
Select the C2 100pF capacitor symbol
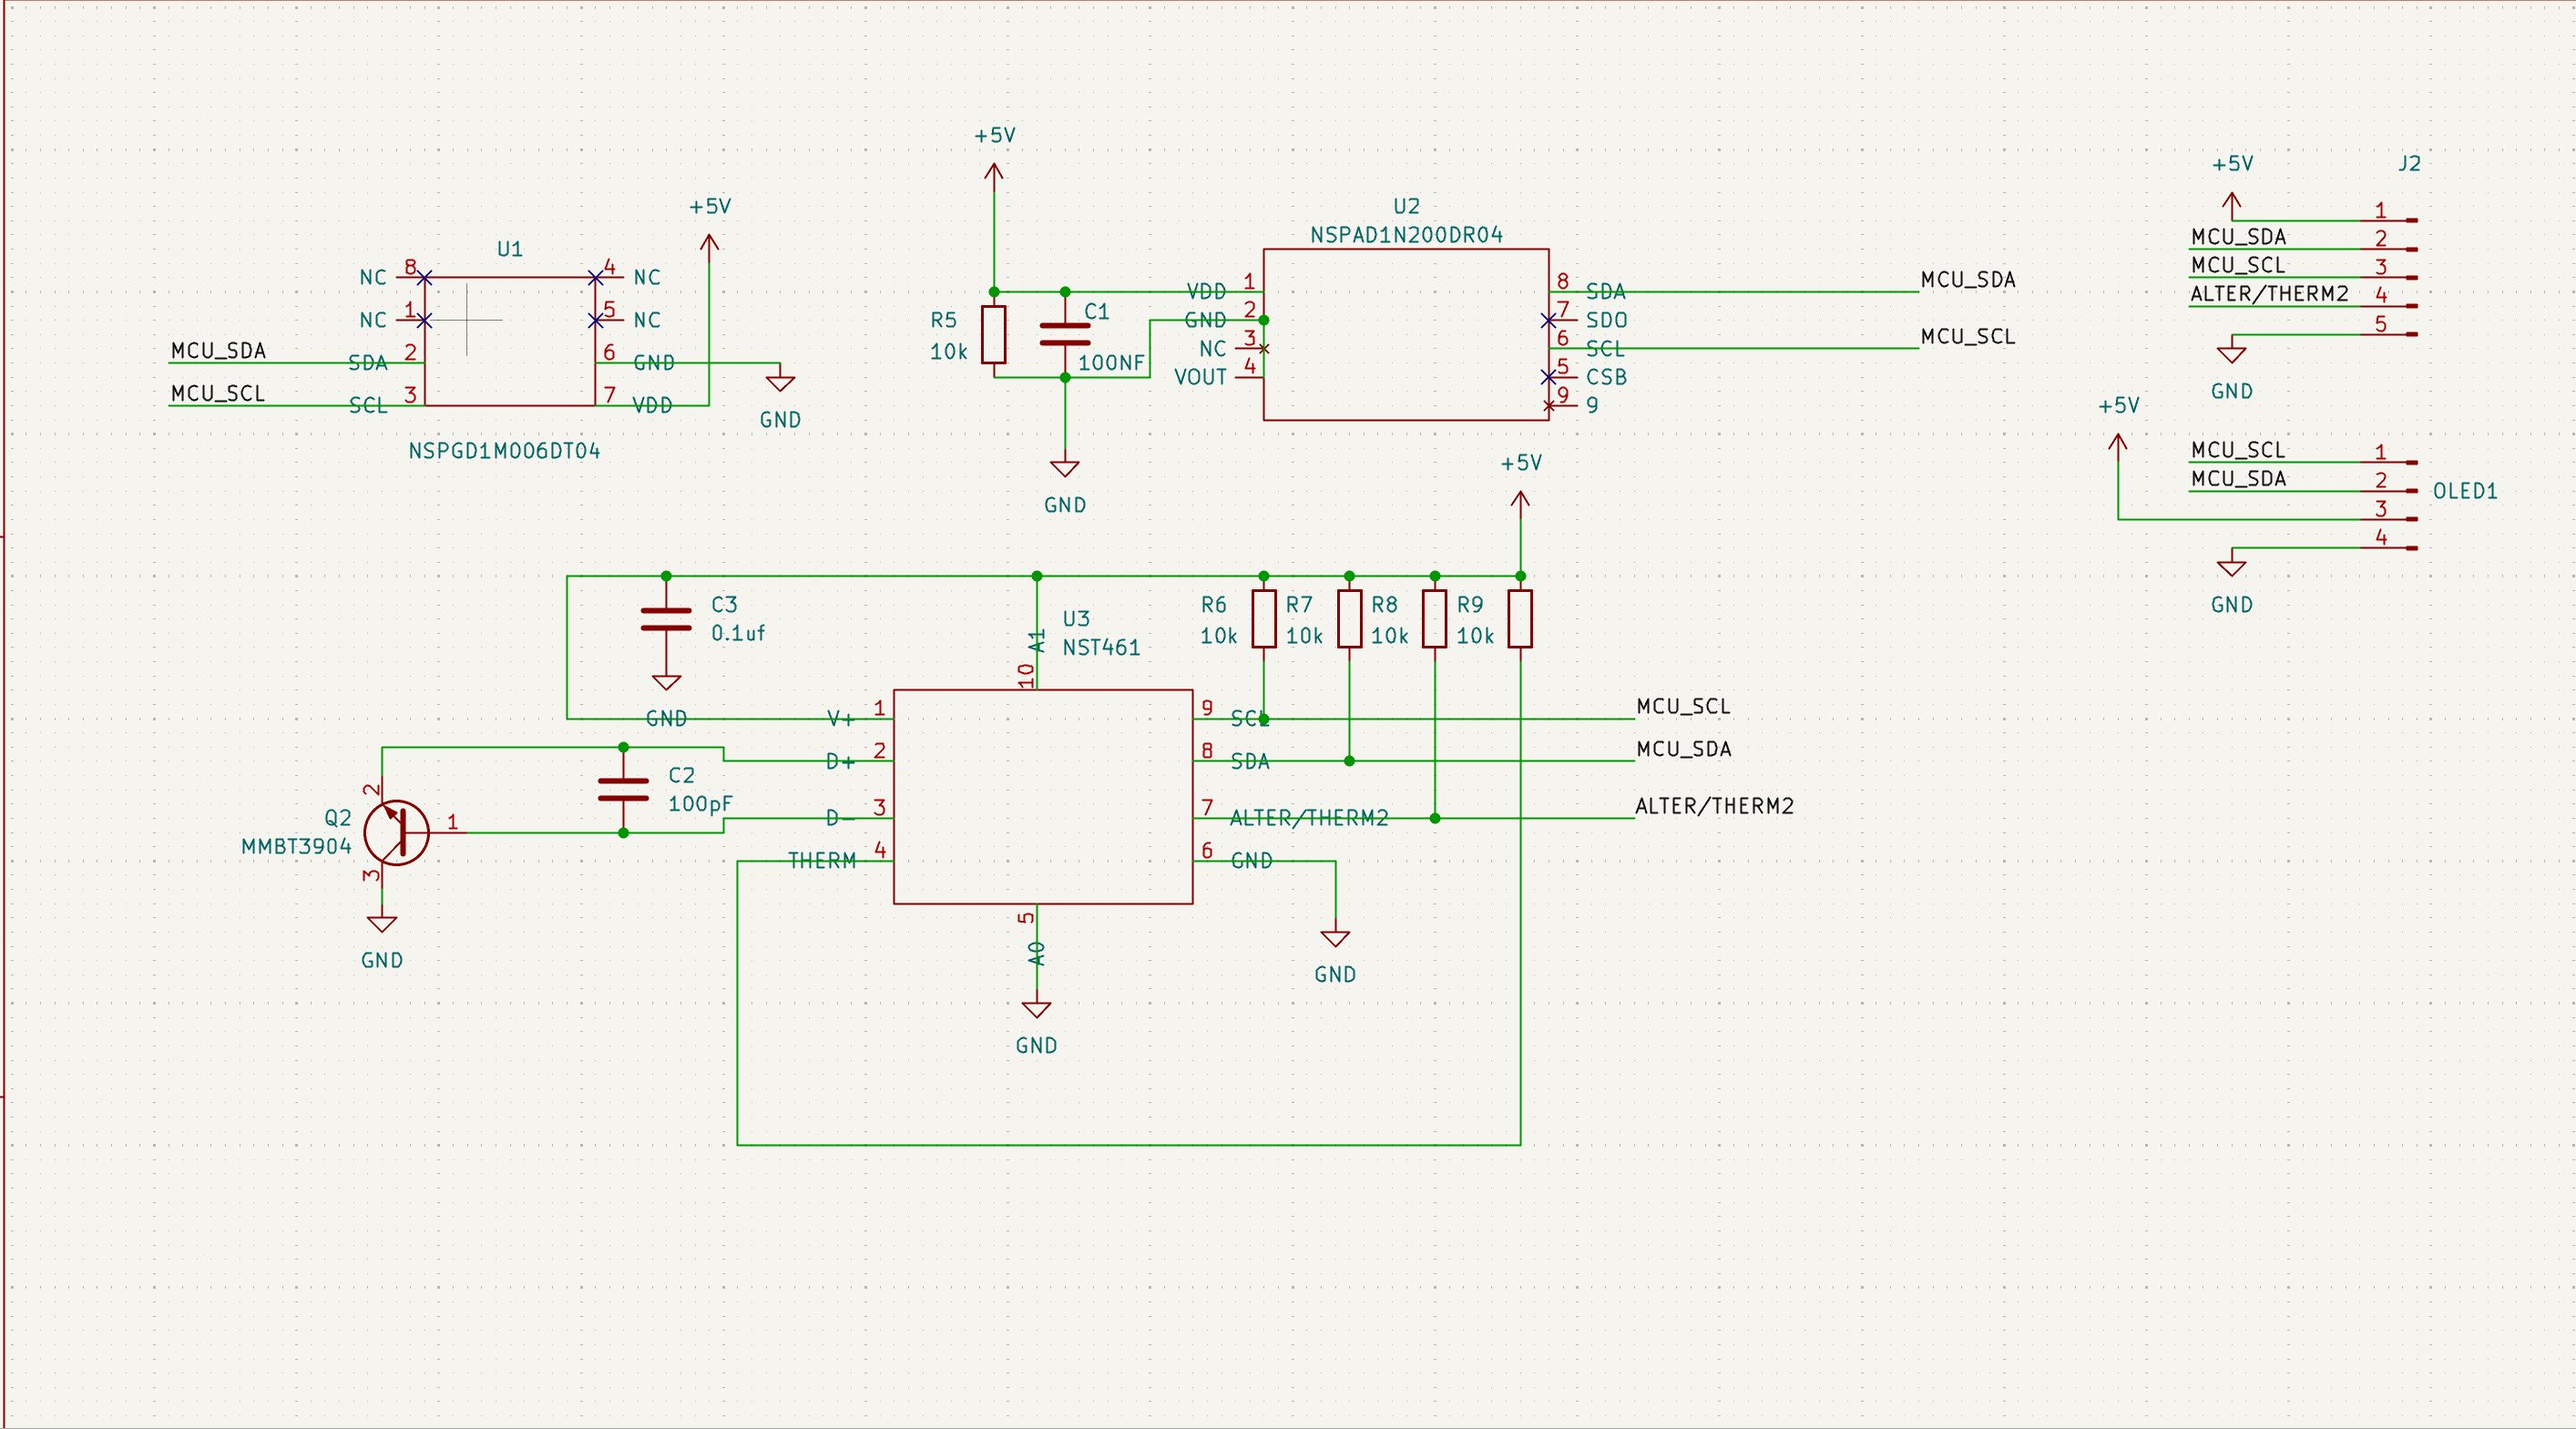[x=623, y=790]
